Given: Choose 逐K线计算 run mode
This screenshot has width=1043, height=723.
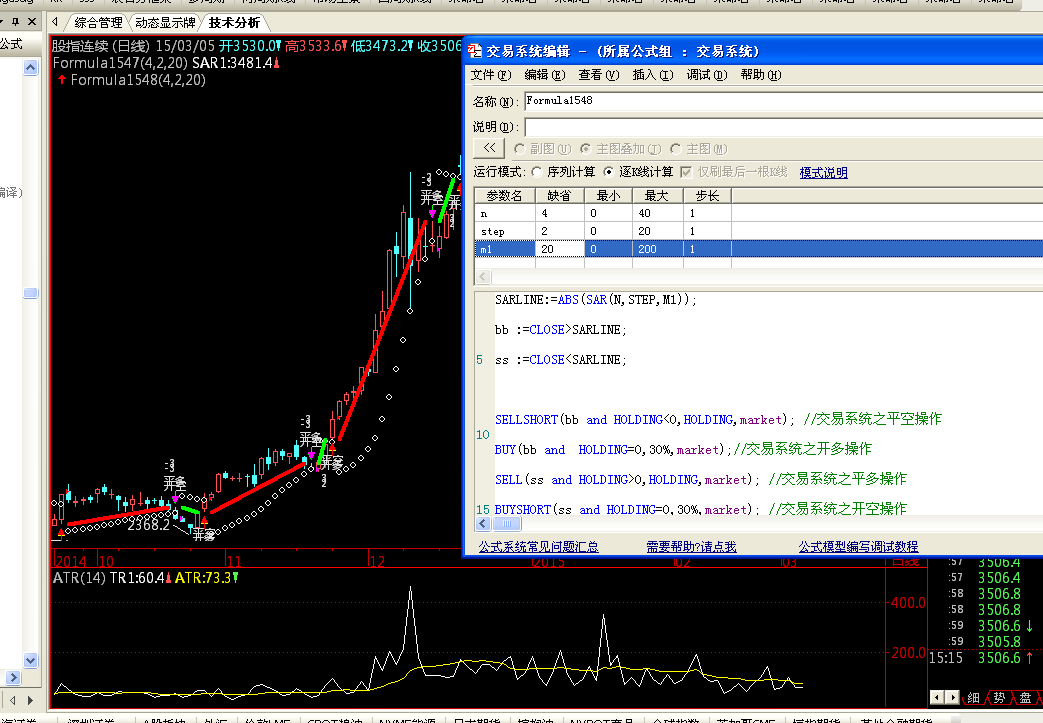Looking at the screenshot, I should click(609, 172).
